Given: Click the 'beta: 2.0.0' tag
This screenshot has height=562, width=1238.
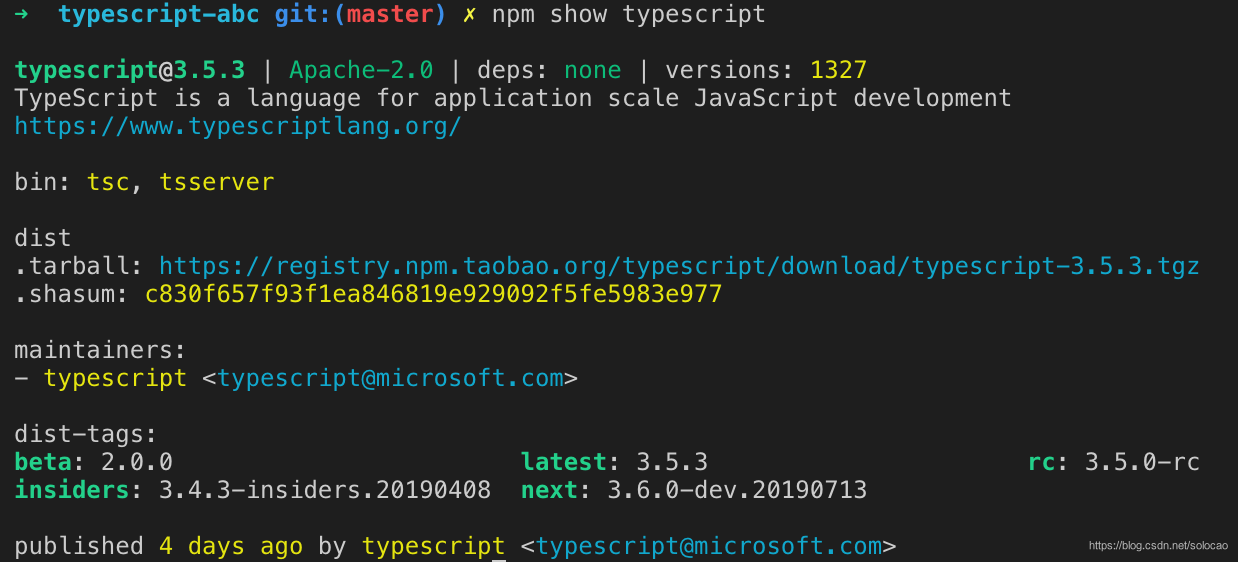Looking at the screenshot, I should click(93, 463).
